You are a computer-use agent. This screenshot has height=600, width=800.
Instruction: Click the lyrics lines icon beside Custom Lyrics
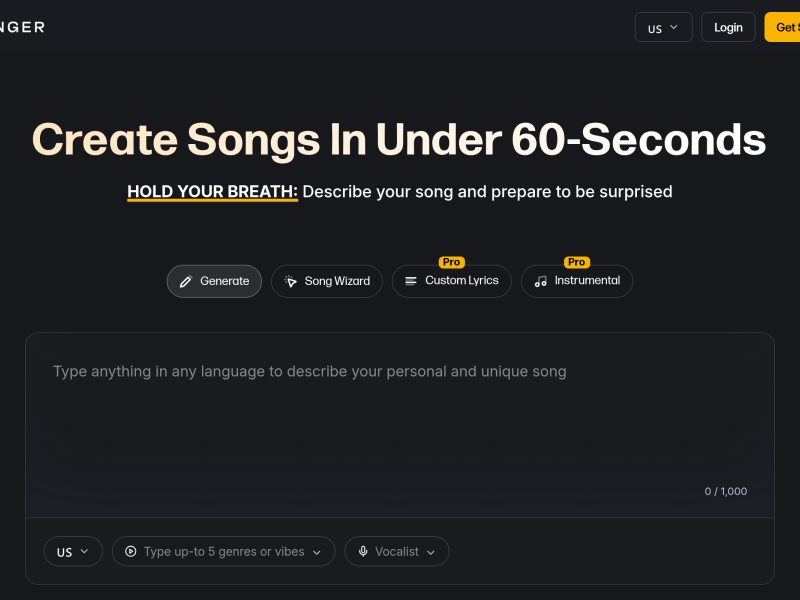pos(411,282)
